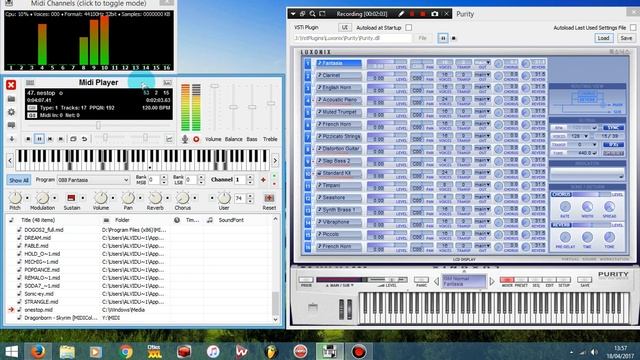Click the Pitch knob
640x360 pixels.
(15, 198)
